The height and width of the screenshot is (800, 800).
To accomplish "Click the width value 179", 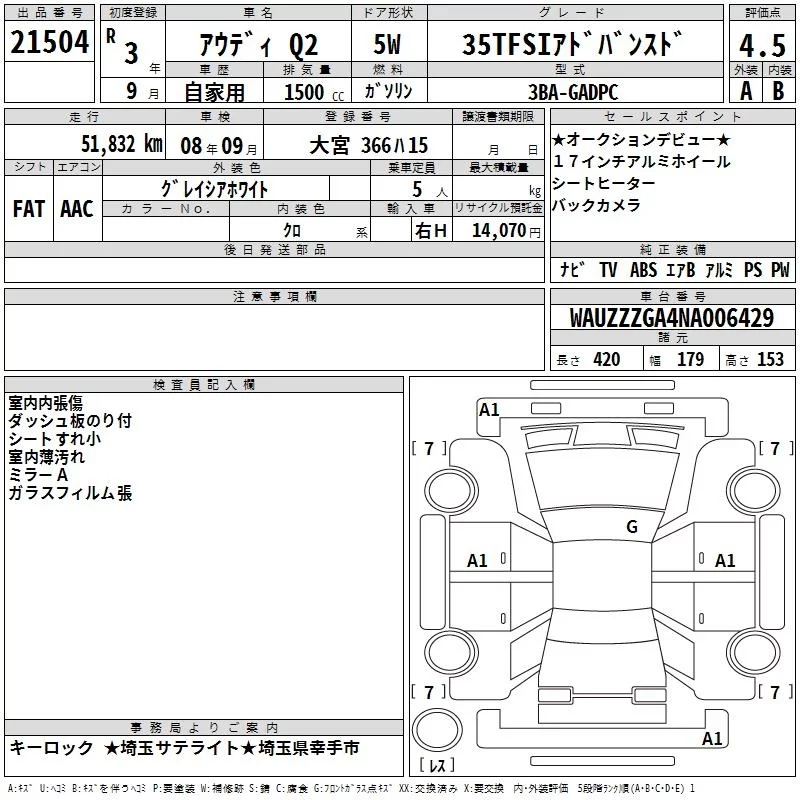I will 690,359.
